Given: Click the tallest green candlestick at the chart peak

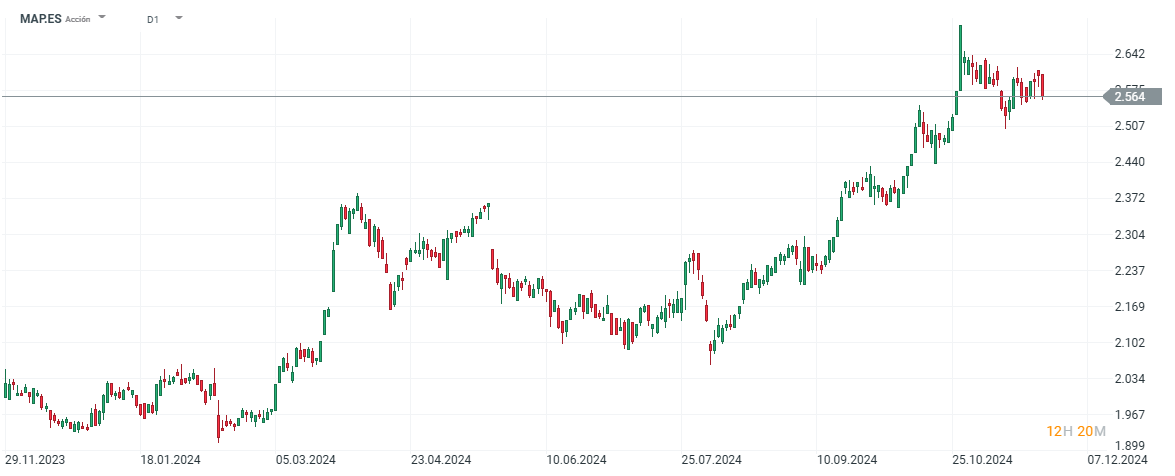Looking at the screenshot, I should tap(960, 60).
